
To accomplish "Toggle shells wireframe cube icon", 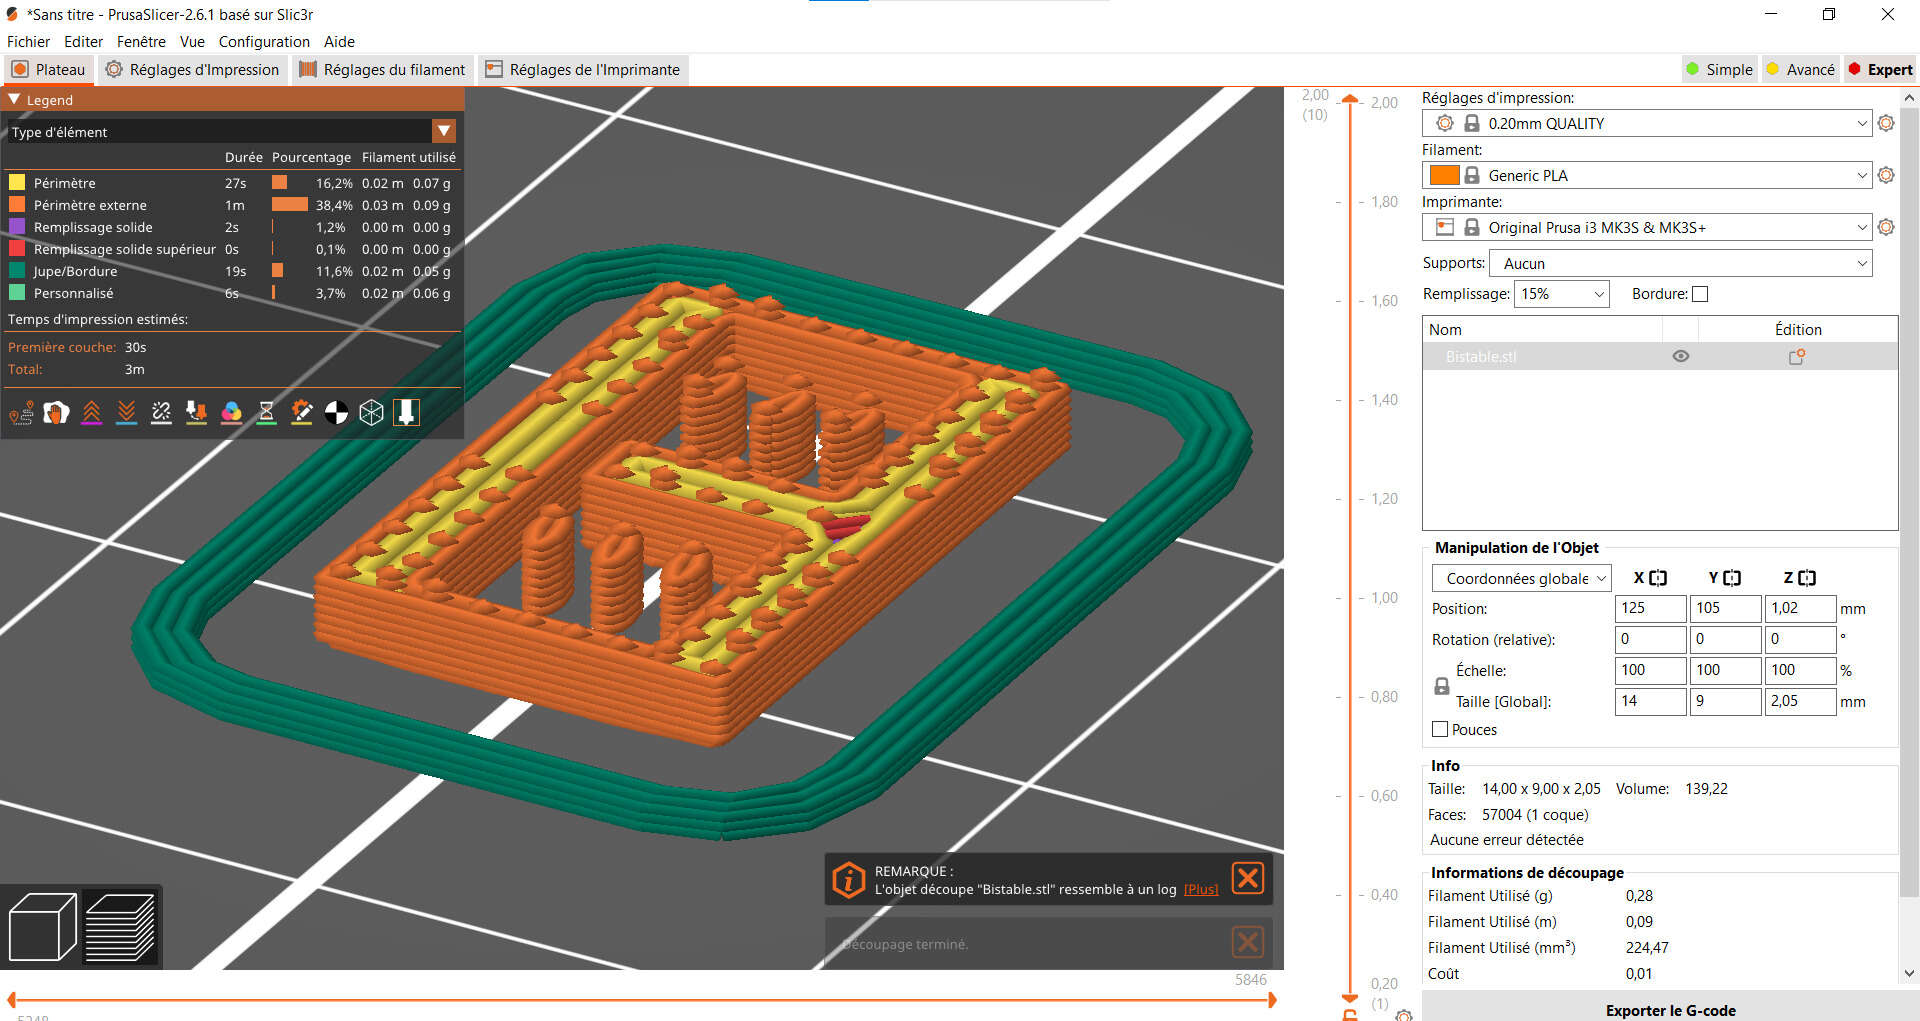I will [x=372, y=412].
